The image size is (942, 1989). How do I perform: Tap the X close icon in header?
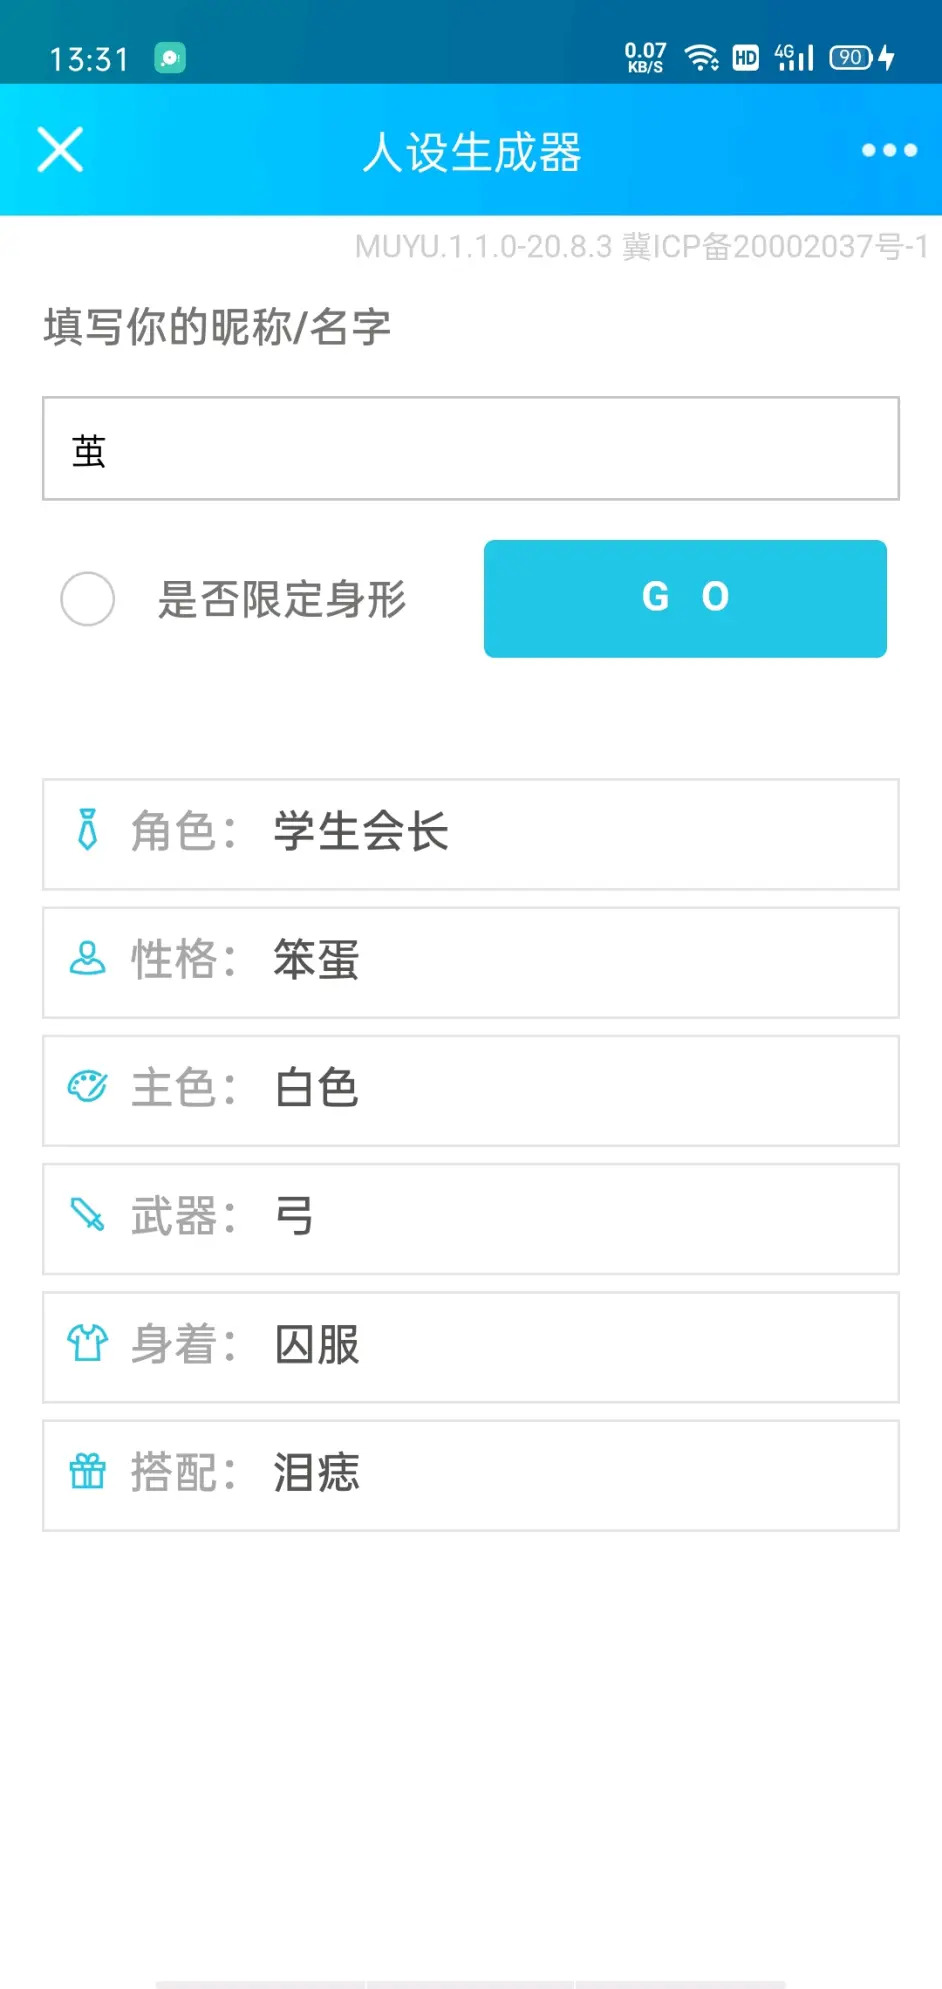click(x=60, y=150)
